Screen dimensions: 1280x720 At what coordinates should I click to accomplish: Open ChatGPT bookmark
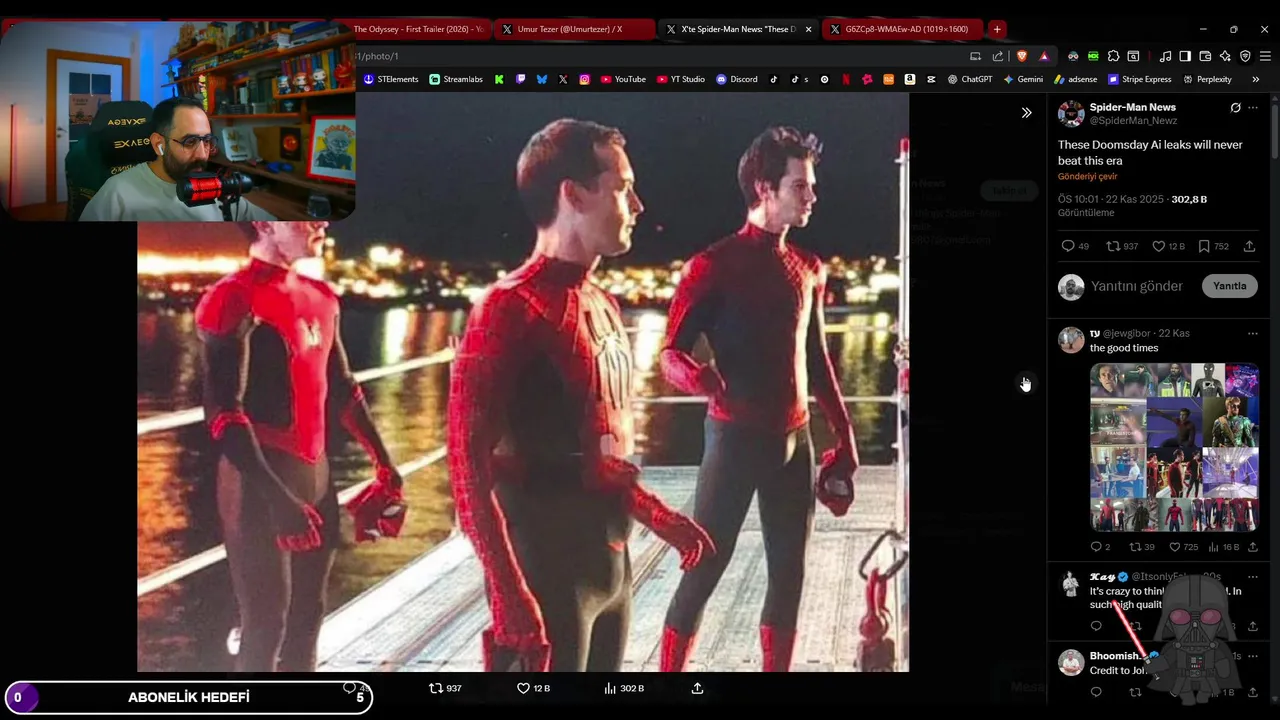click(970, 79)
